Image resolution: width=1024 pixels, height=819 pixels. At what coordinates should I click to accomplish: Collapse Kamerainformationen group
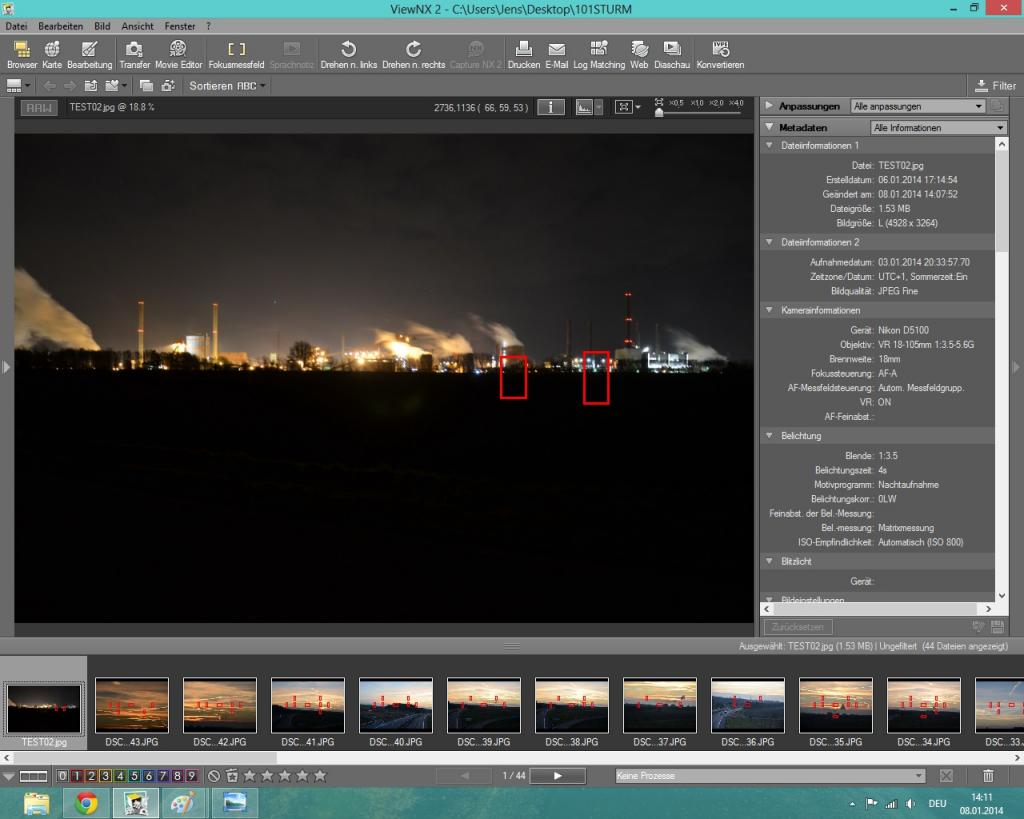[x=769, y=310]
